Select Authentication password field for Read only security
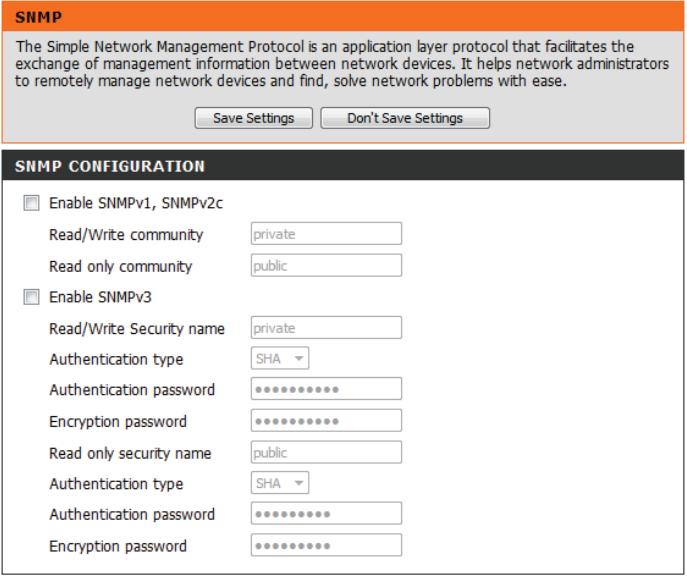 click(x=325, y=514)
